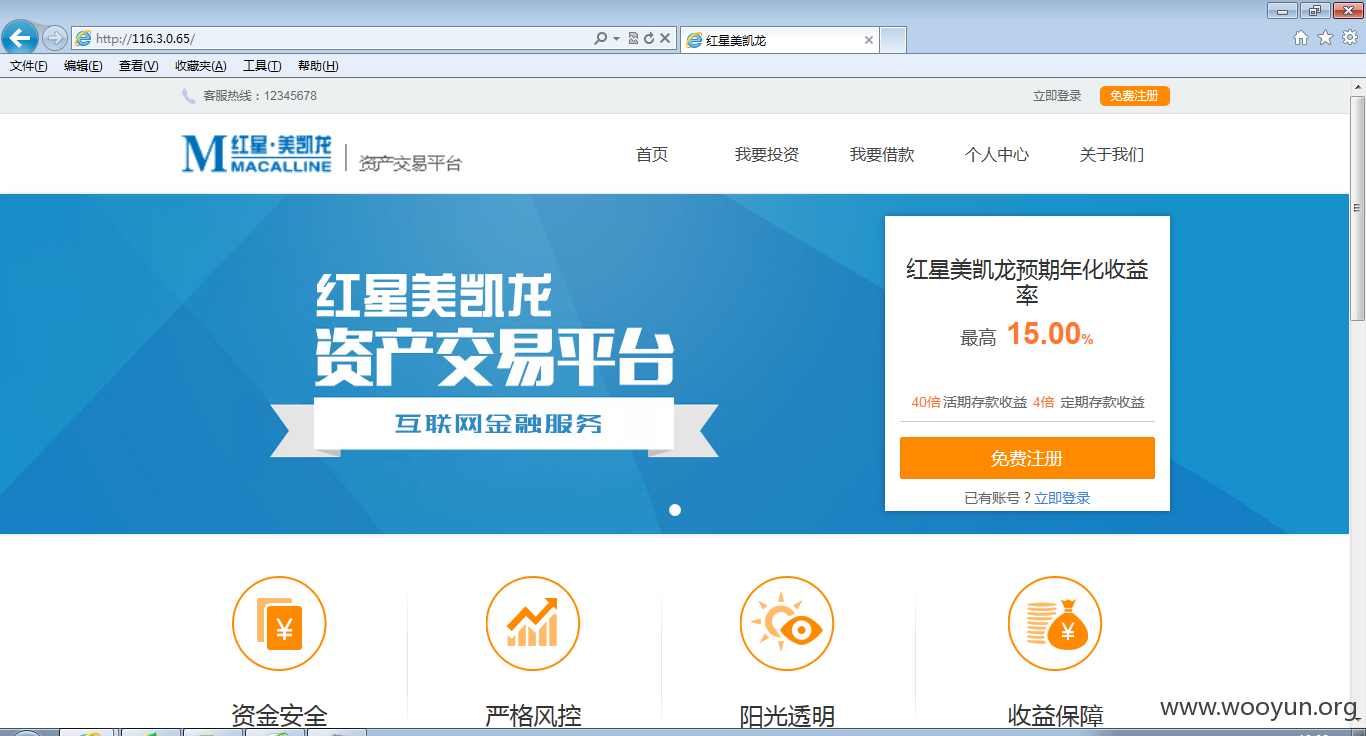This screenshot has height=736, width=1366.
Task: Click the 阳光透明 sun eye icon
Action: click(x=787, y=624)
